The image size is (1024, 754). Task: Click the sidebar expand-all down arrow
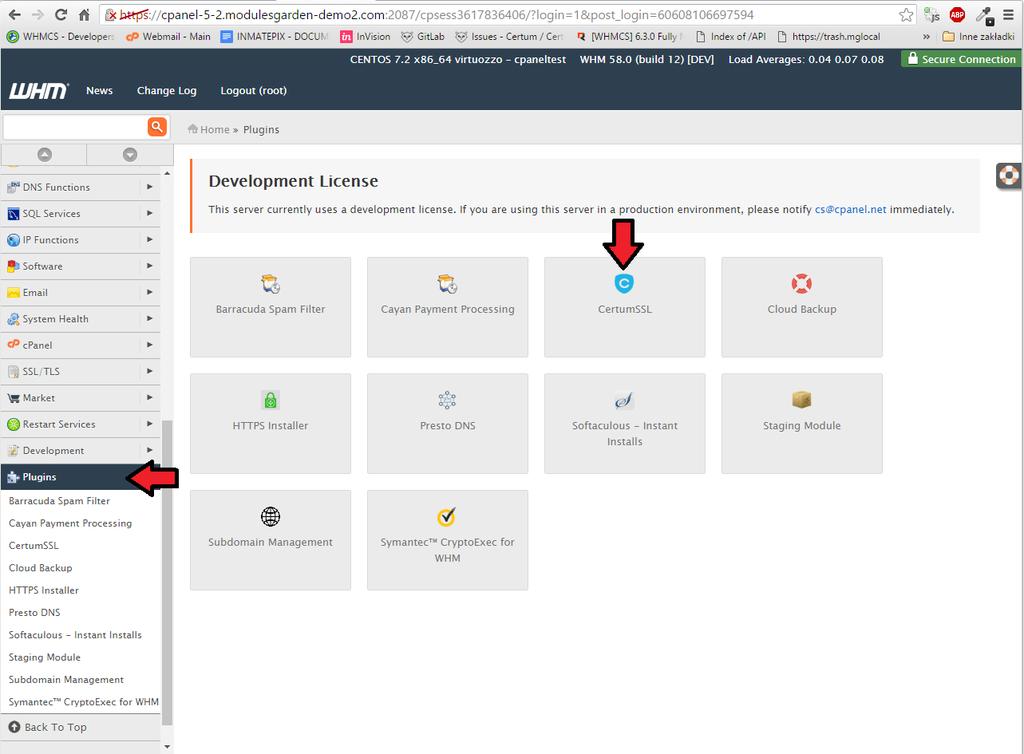point(130,155)
